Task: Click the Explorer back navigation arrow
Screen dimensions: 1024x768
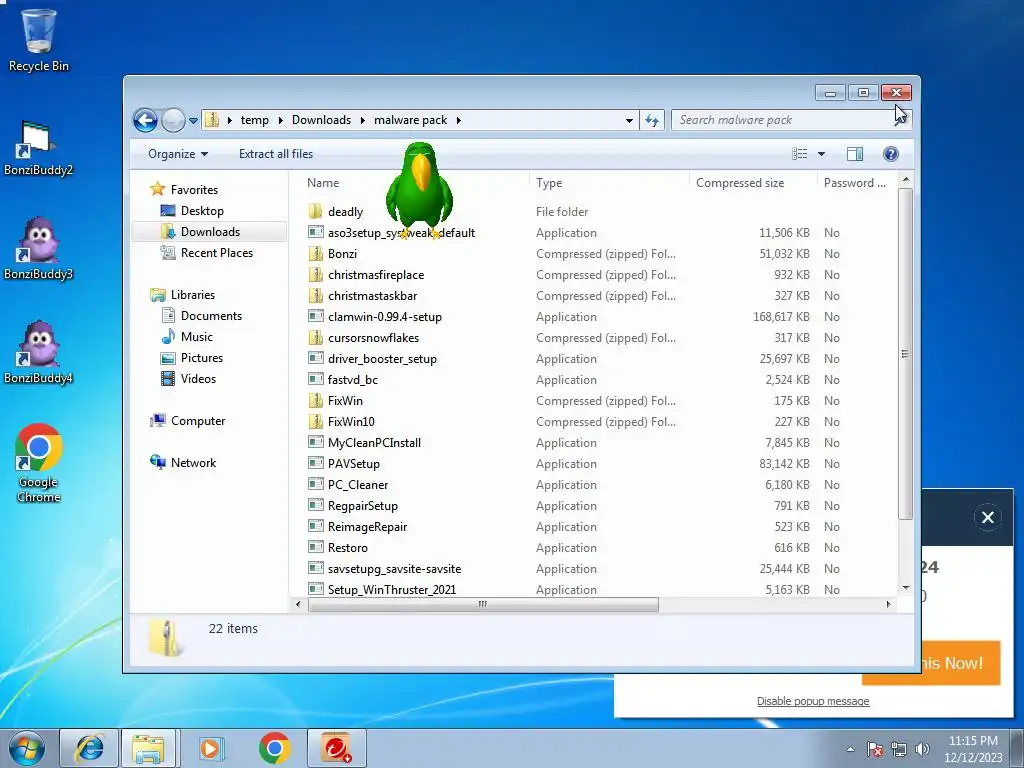Action: 146,120
